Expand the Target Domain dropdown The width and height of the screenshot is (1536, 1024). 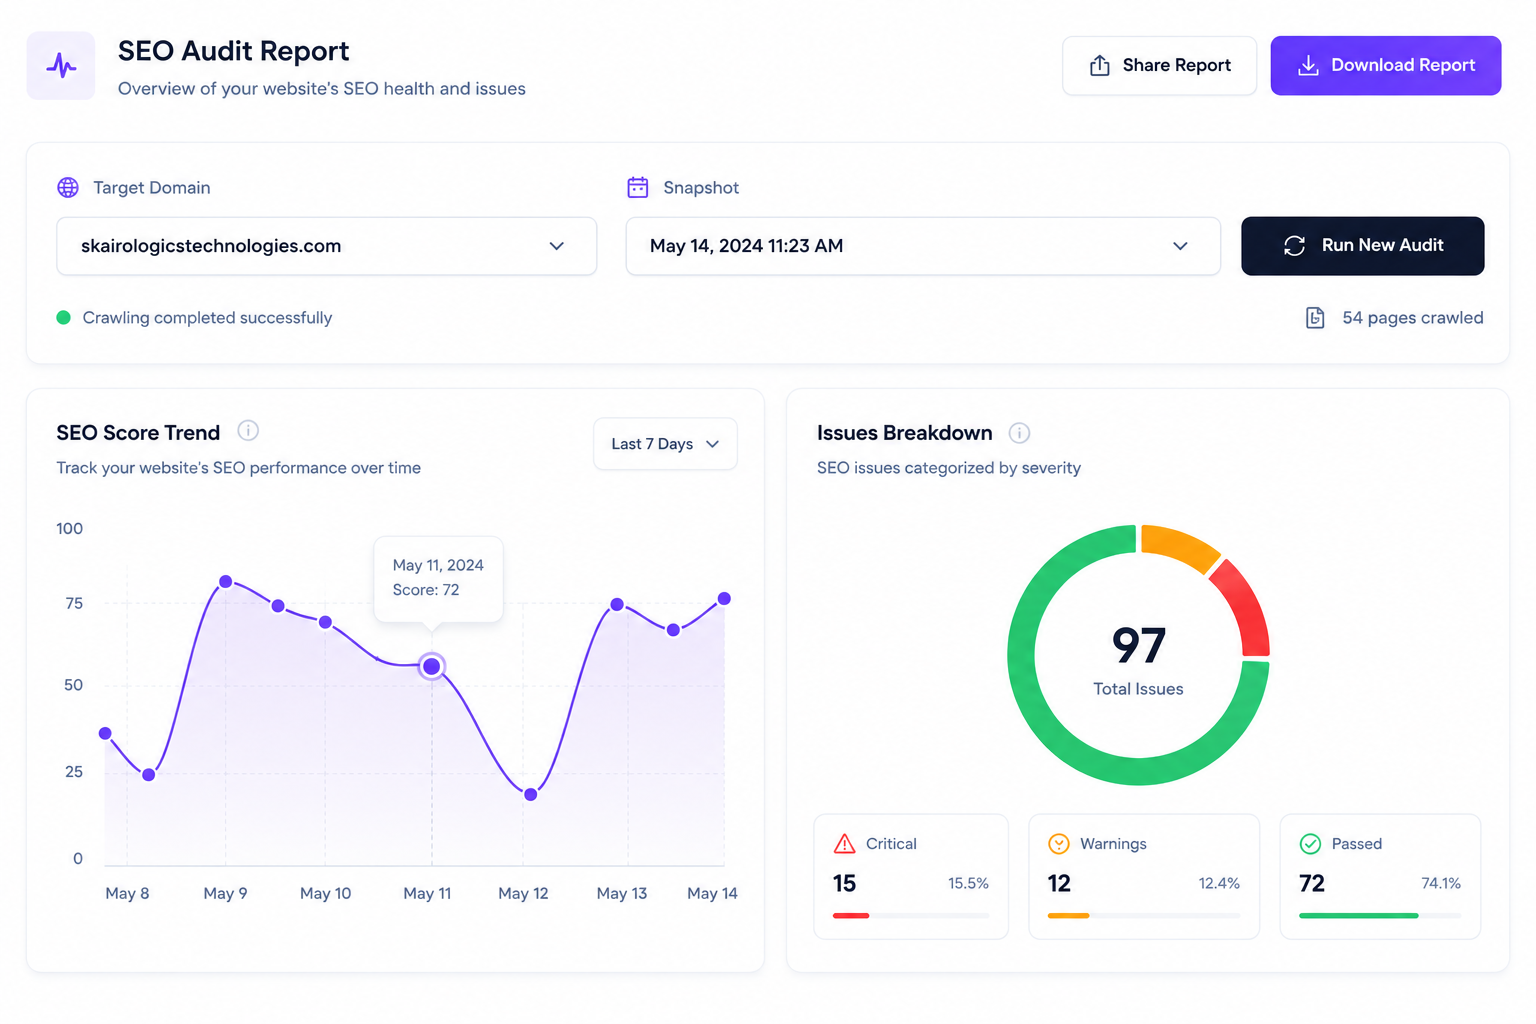[327, 246]
